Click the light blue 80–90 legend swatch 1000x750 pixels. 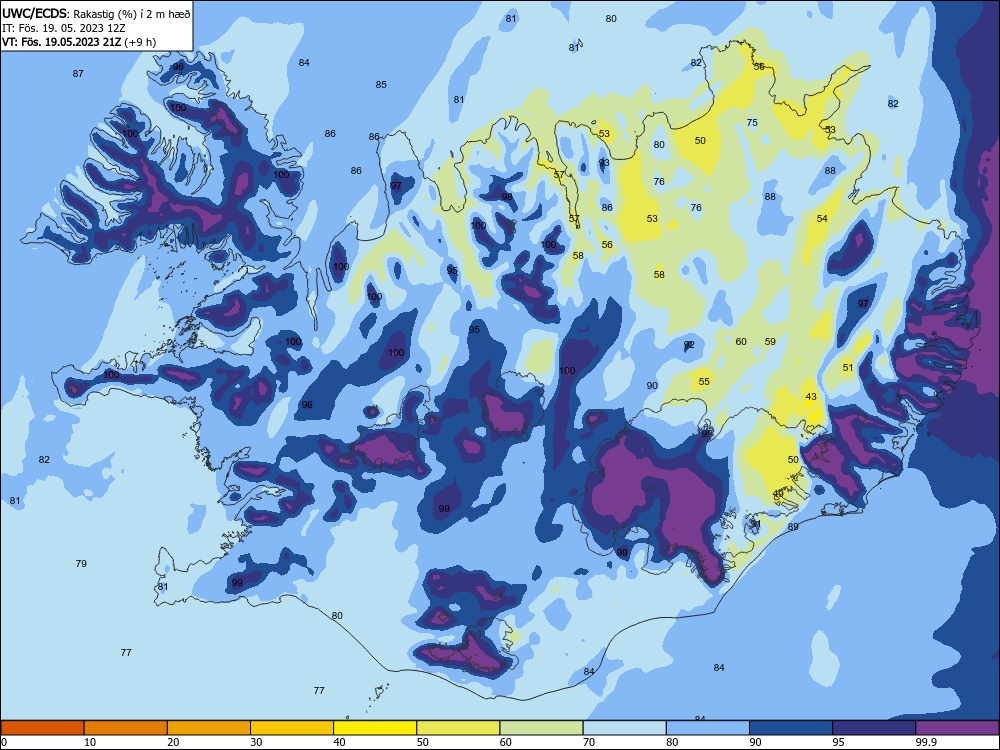[x=708, y=728]
